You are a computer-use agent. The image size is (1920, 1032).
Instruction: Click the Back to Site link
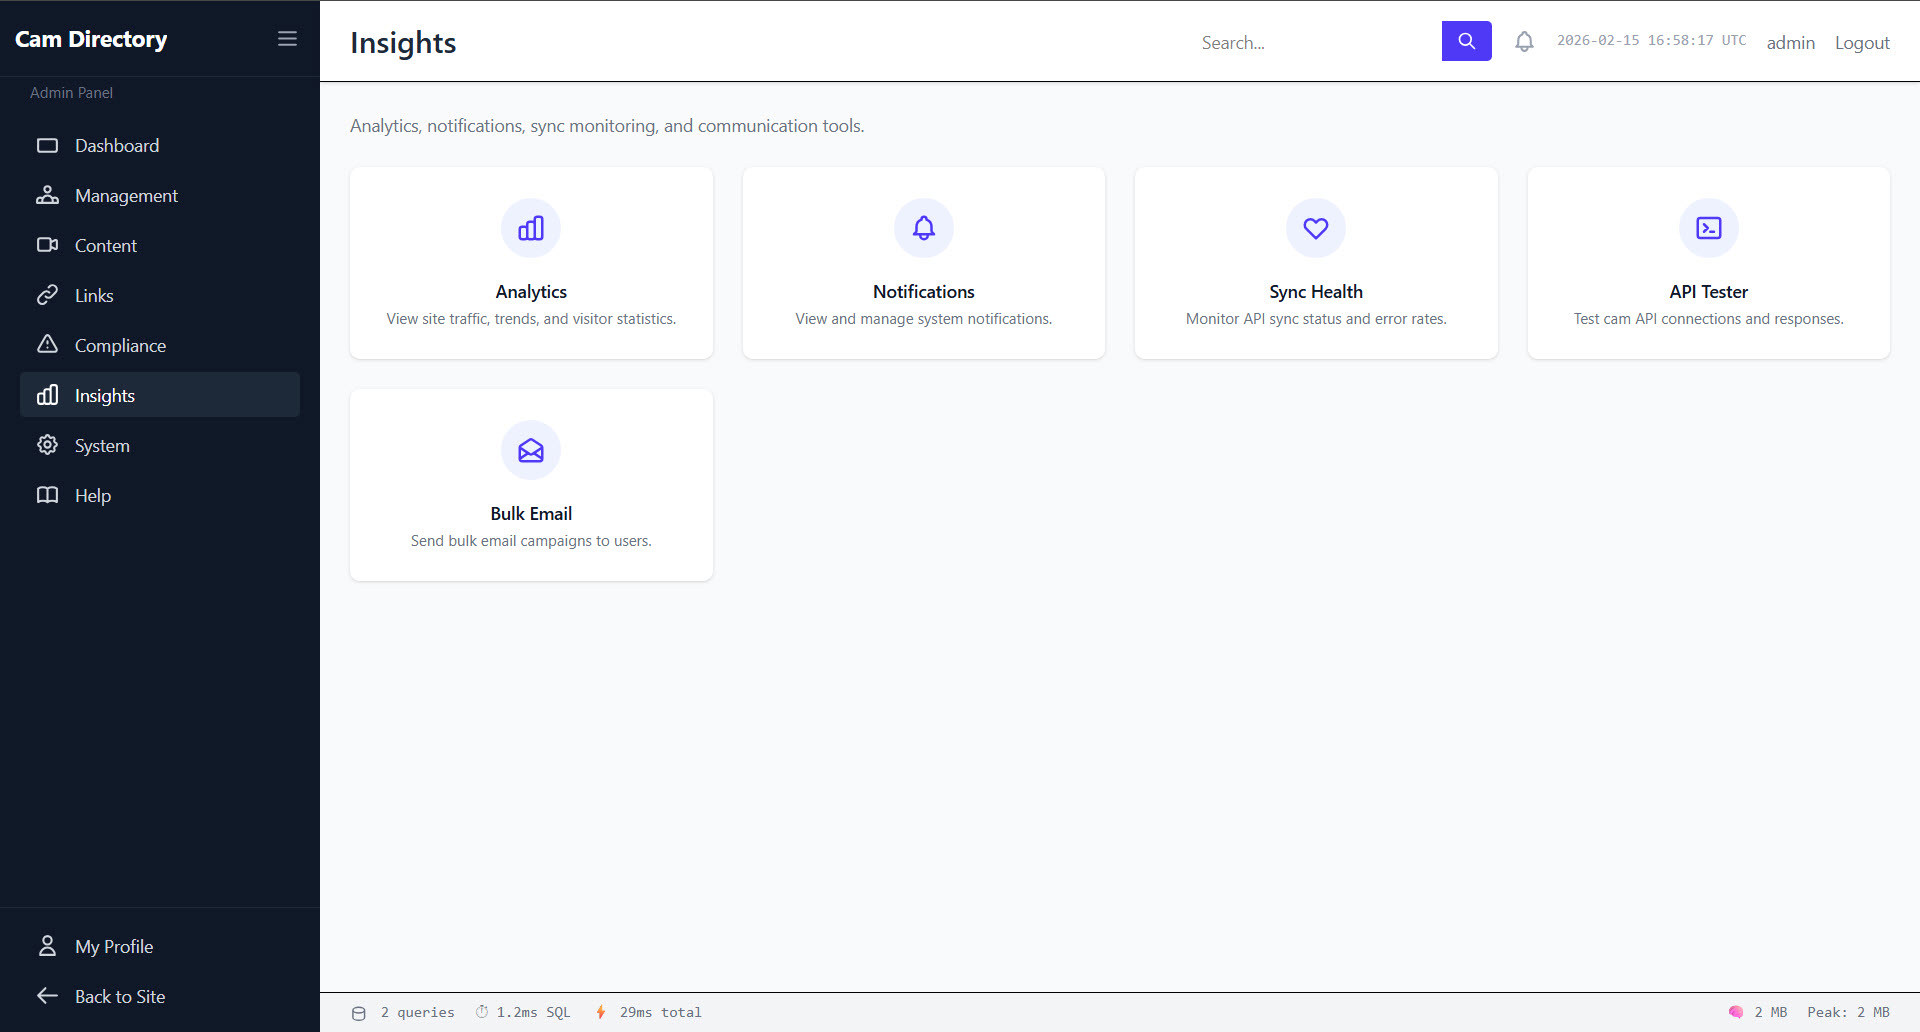tap(119, 997)
